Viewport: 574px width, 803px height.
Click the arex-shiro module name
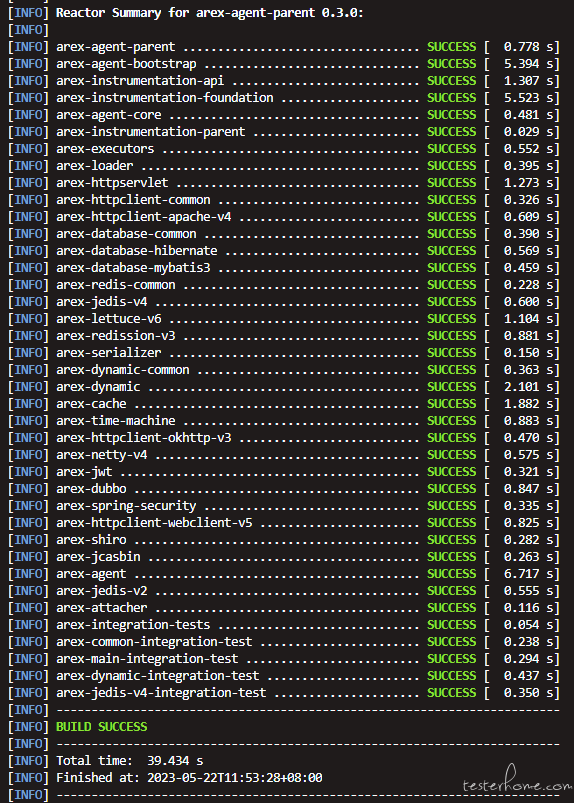click(x=91, y=539)
